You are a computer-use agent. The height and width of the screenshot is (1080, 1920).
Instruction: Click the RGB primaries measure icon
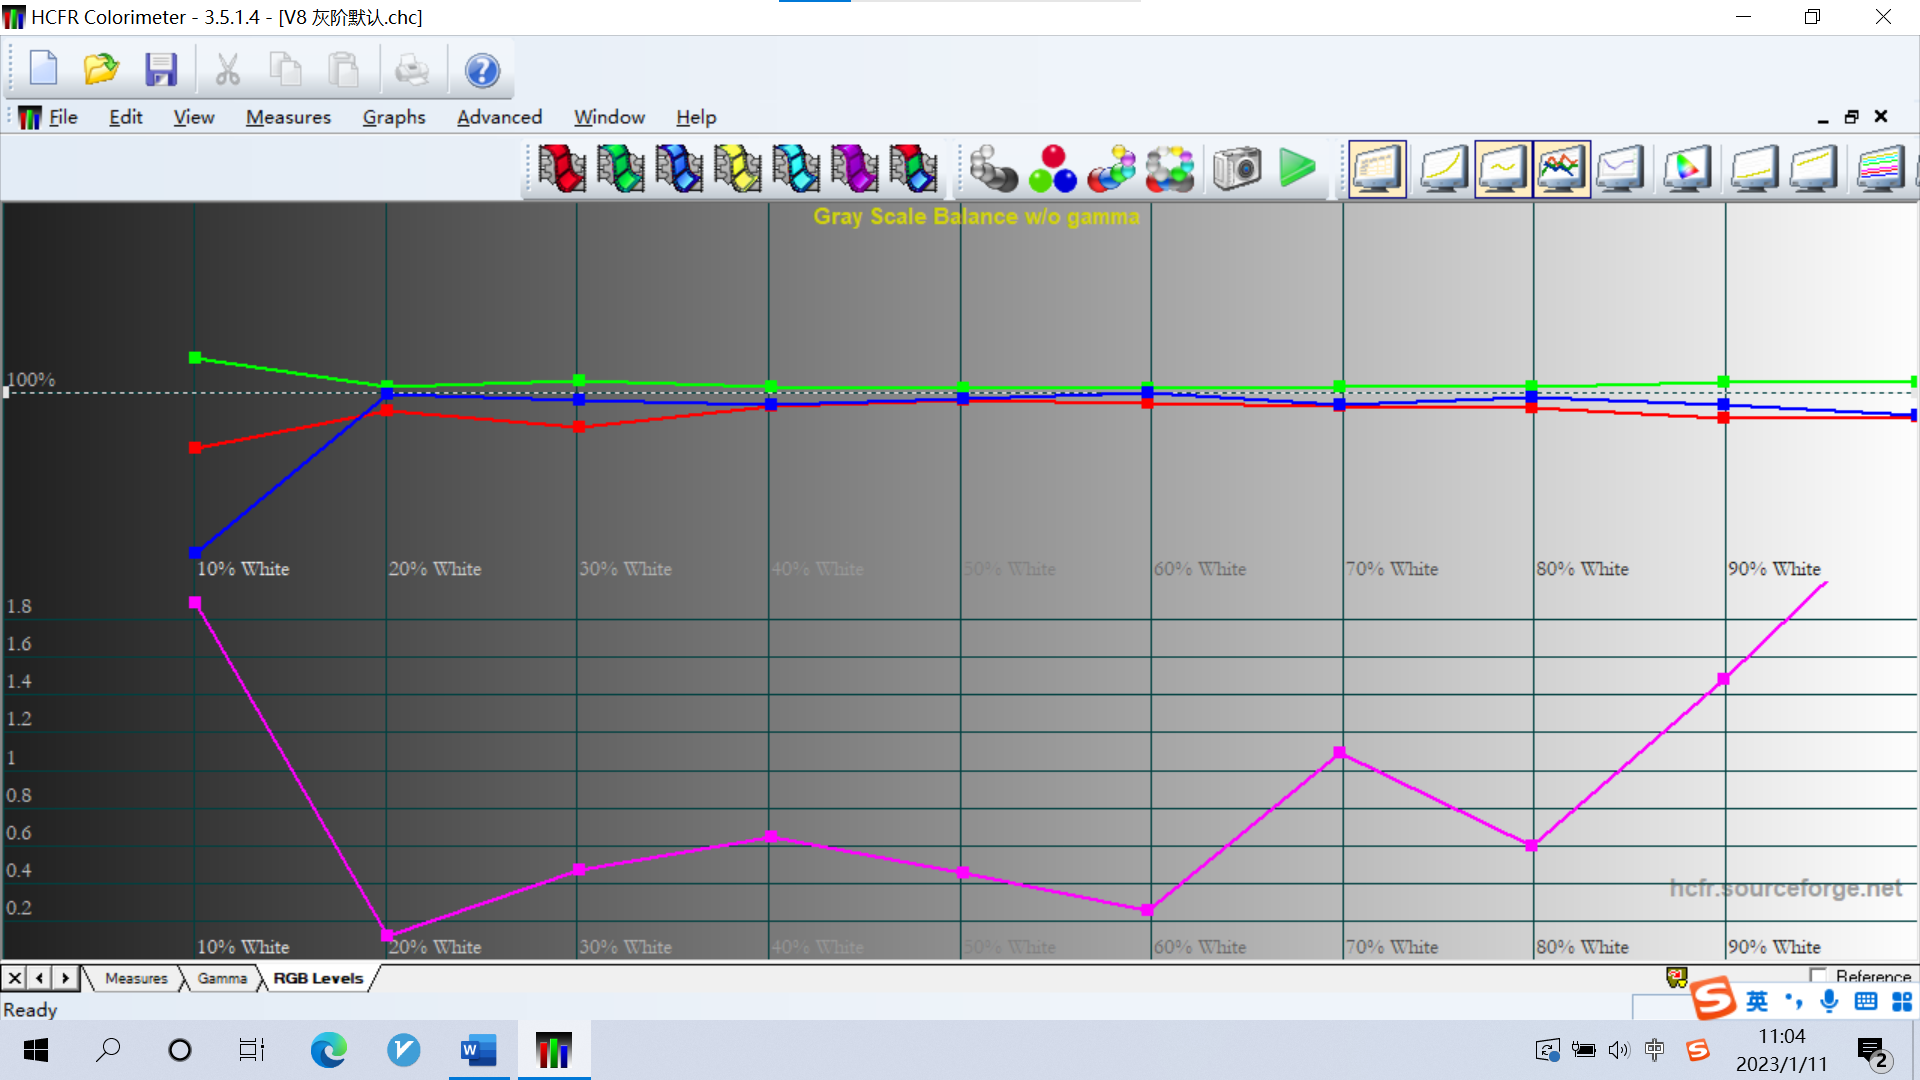(1052, 169)
